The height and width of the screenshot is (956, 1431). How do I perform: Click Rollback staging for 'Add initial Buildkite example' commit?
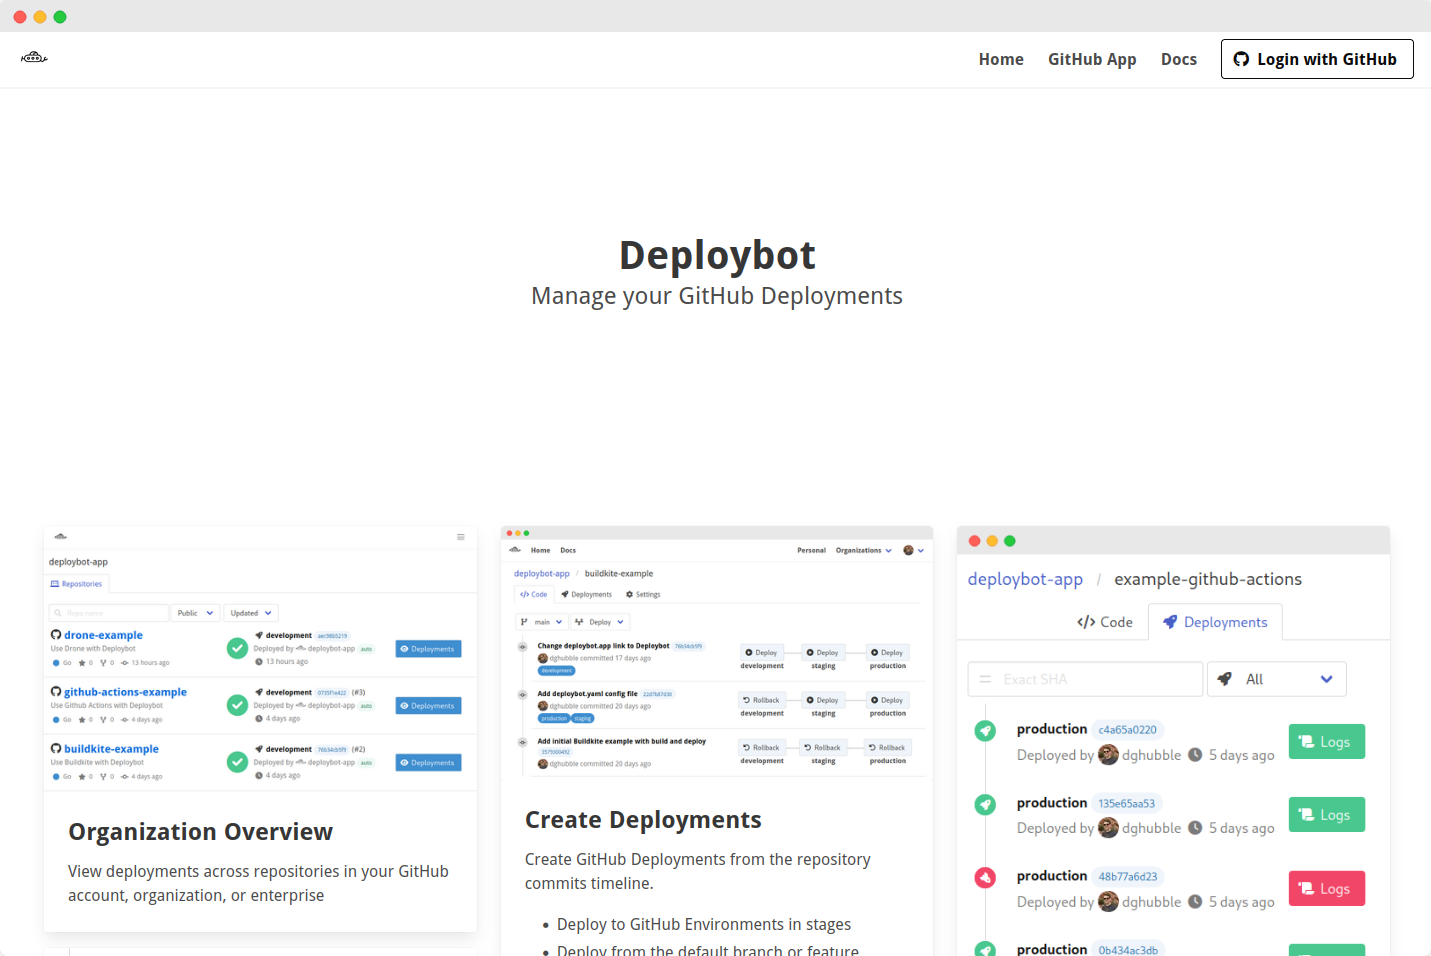pyautogui.click(x=823, y=747)
